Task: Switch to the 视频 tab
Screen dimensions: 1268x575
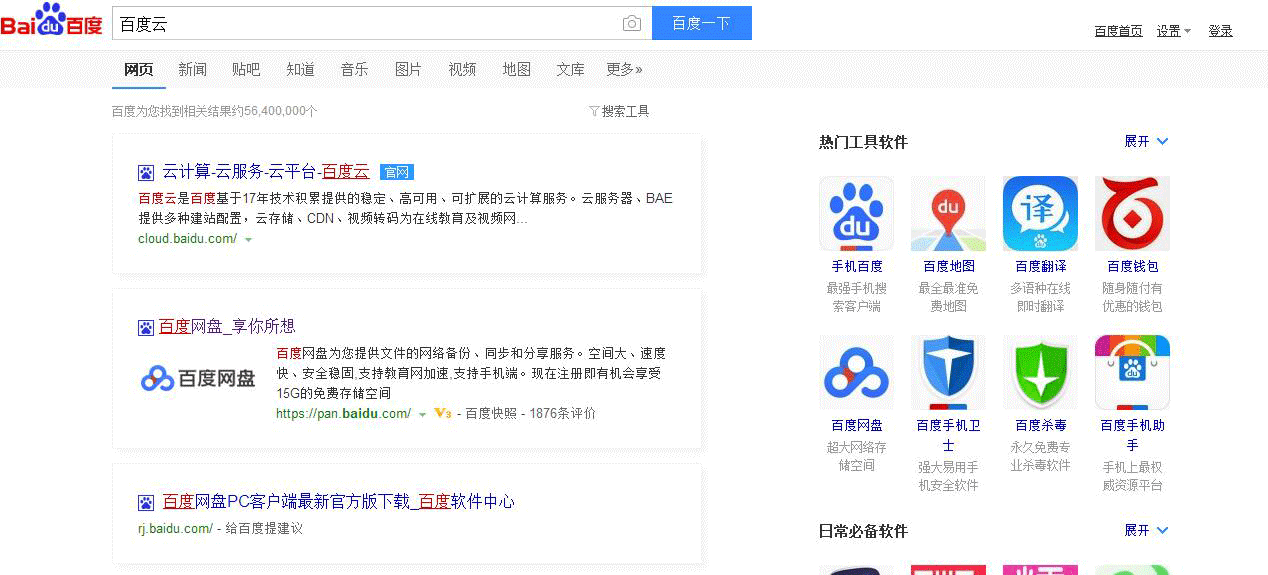Action: [462, 69]
